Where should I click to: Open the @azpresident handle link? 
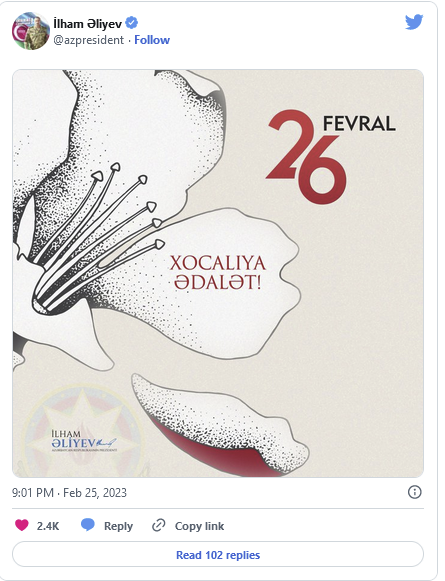(89, 40)
